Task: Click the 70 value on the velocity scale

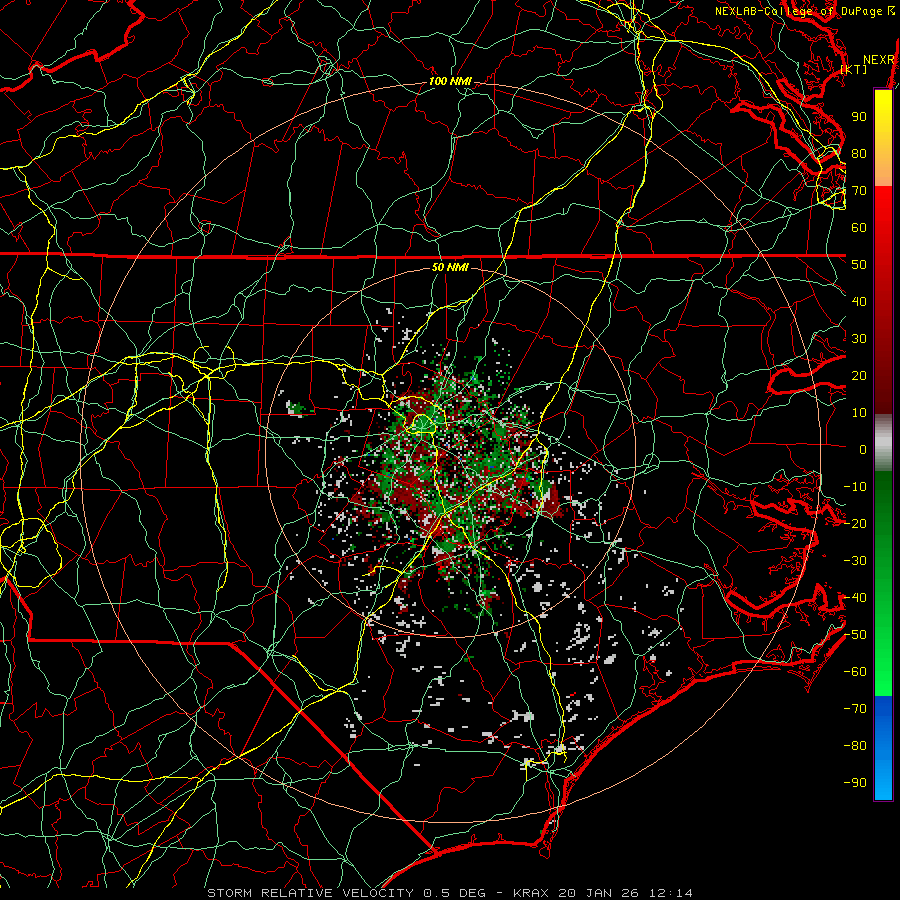Action: (x=859, y=191)
